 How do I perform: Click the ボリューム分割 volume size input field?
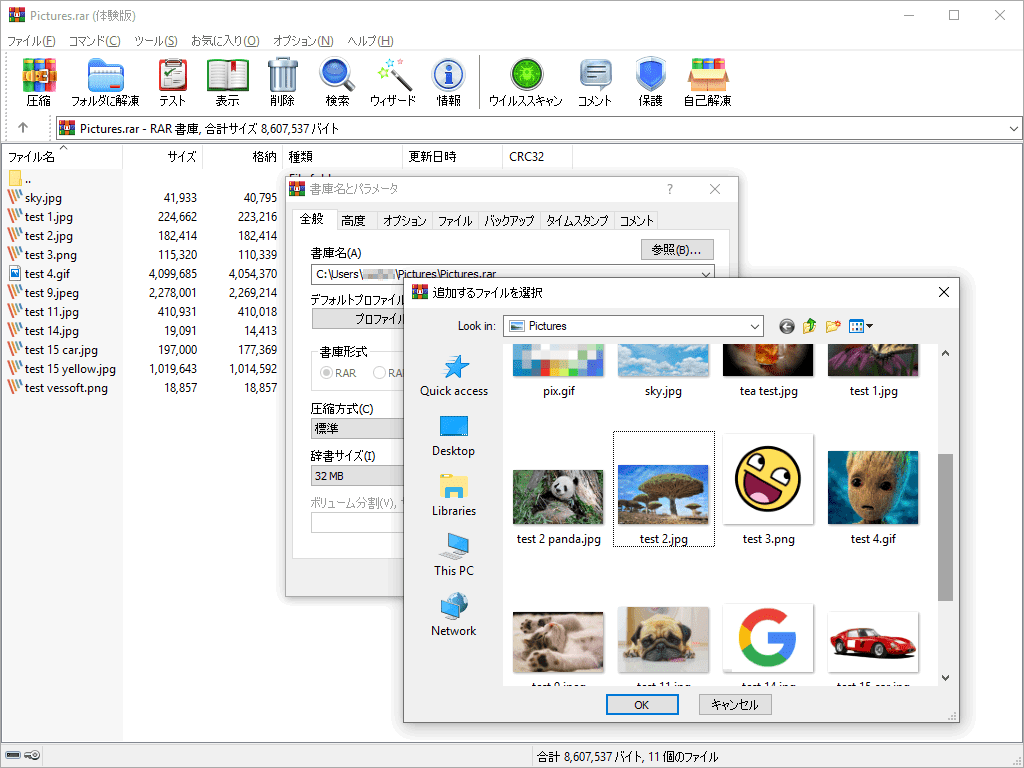(357, 523)
